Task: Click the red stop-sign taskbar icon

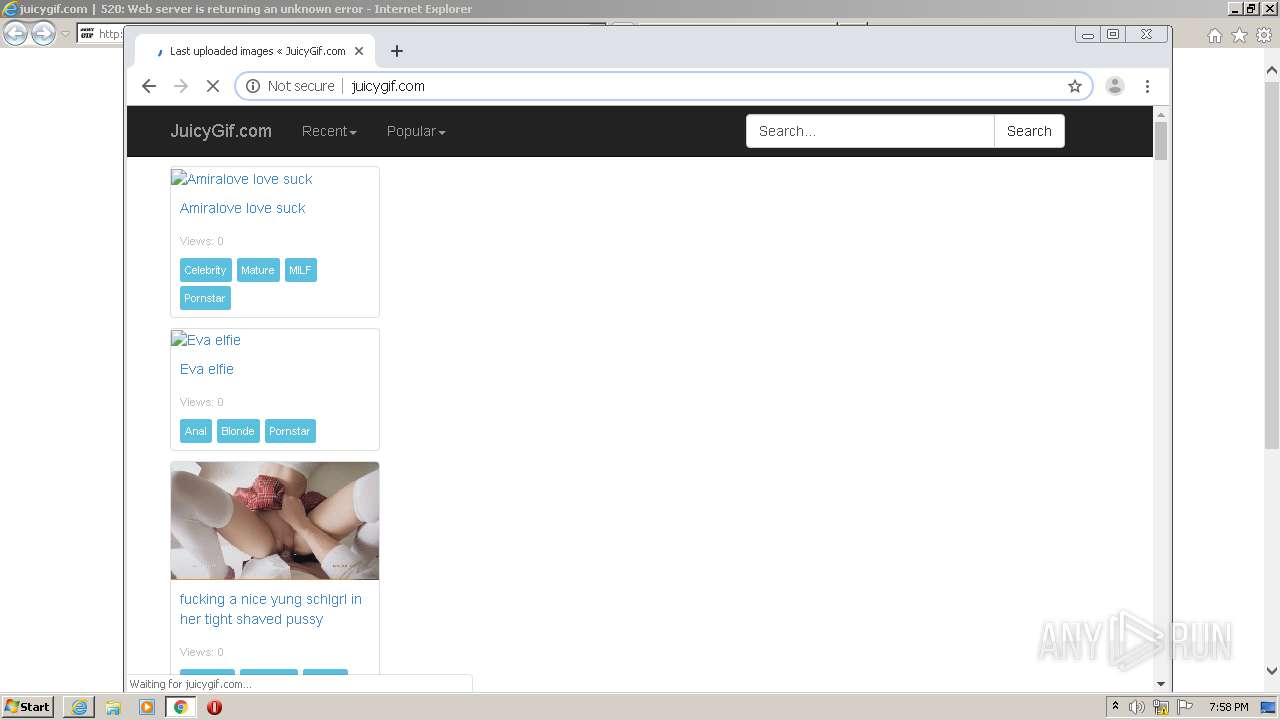Action: pos(214,707)
